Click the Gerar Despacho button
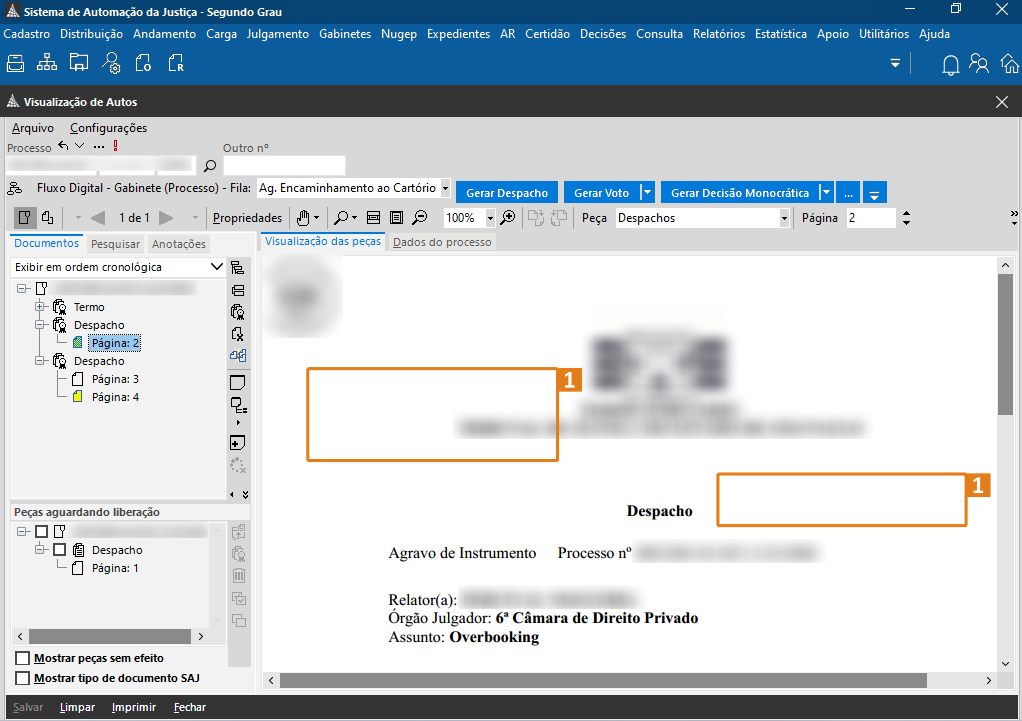The height and width of the screenshot is (721, 1022). tap(507, 193)
